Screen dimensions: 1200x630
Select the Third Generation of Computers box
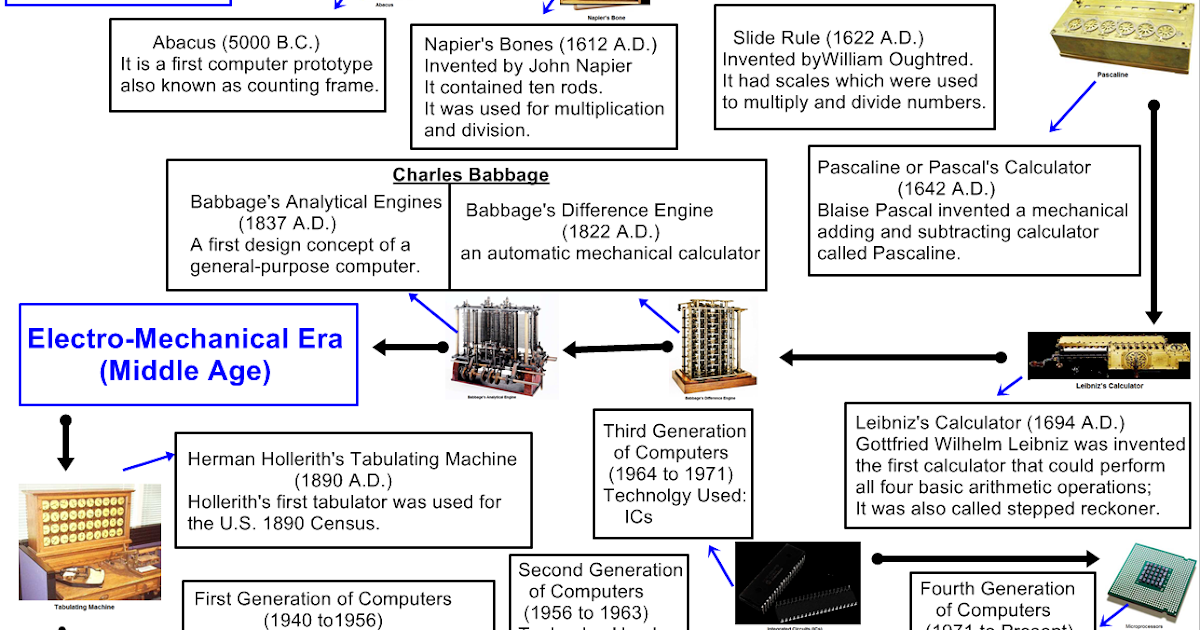pyautogui.click(x=674, y=474)
